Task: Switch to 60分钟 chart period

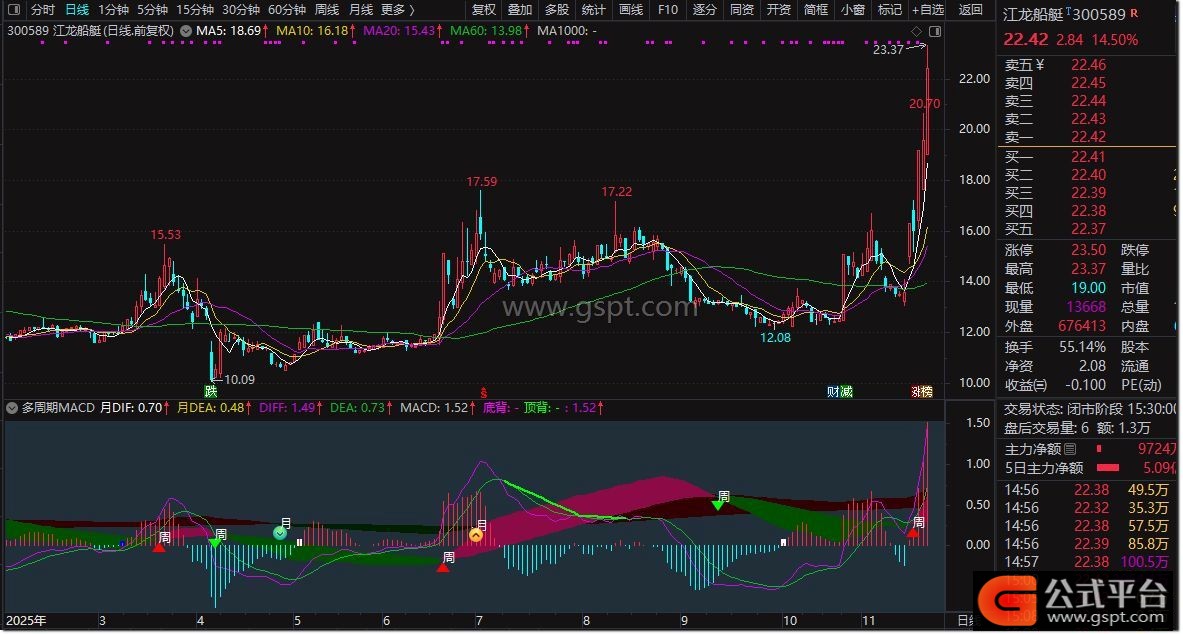Action: click(286, 10)
